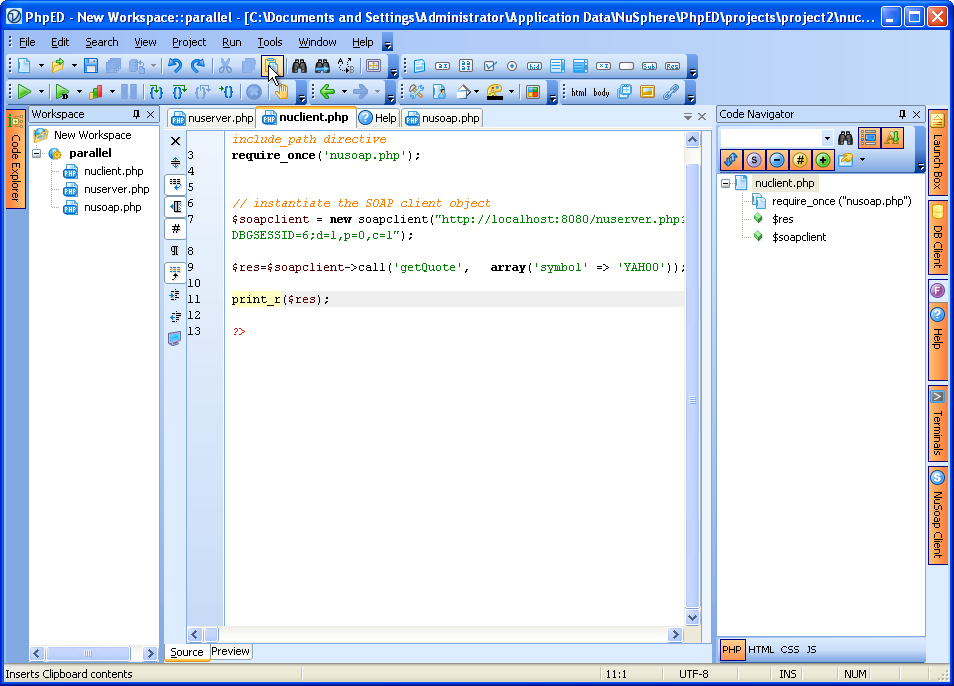Toggle alphabetical sort in Code Navigator

[x=892, y=138]
